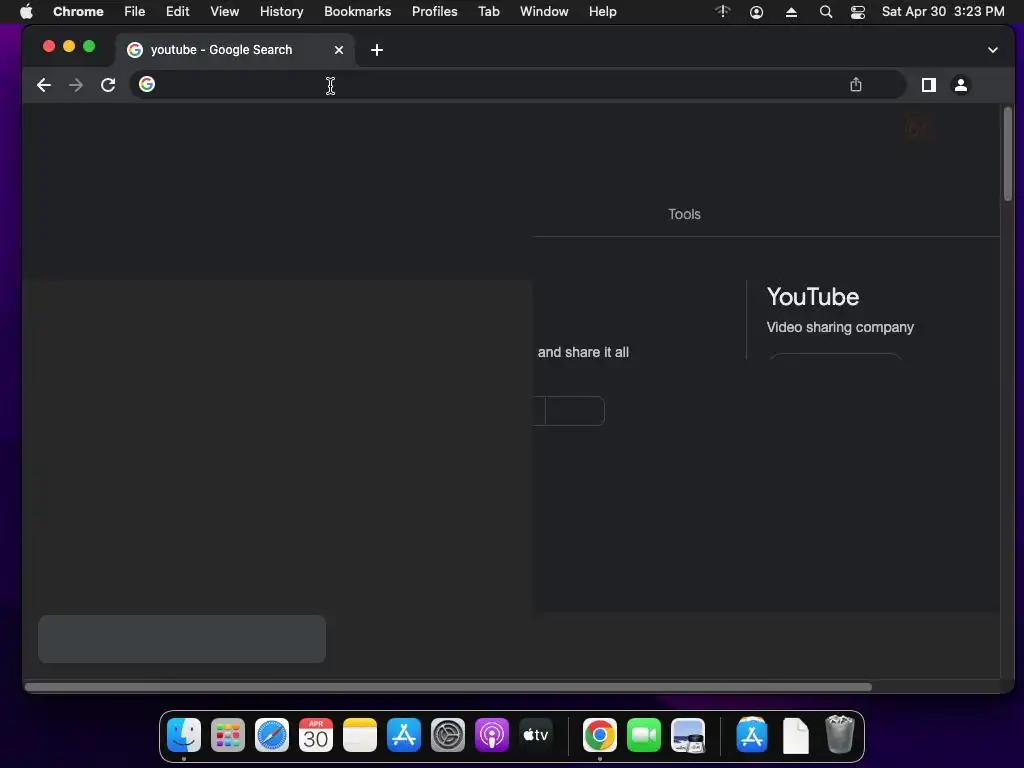Open a new tab with plus button

(377, 50)
